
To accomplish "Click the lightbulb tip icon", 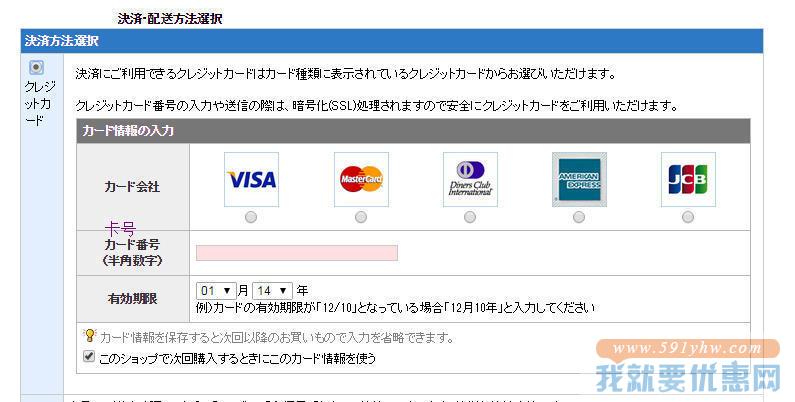I will [x=89, y=335].
